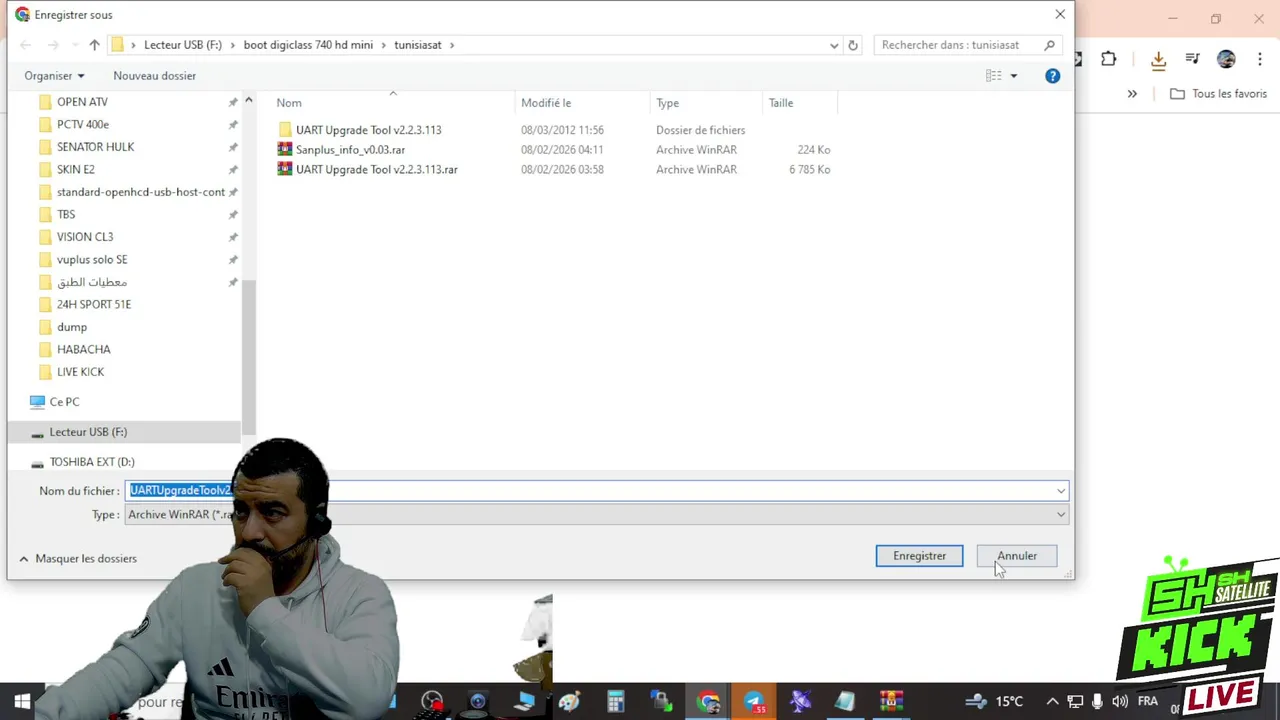The image size is (1280, 720).
Task: Change view layout icon in dialog toolbar
Action: point(993,76)
